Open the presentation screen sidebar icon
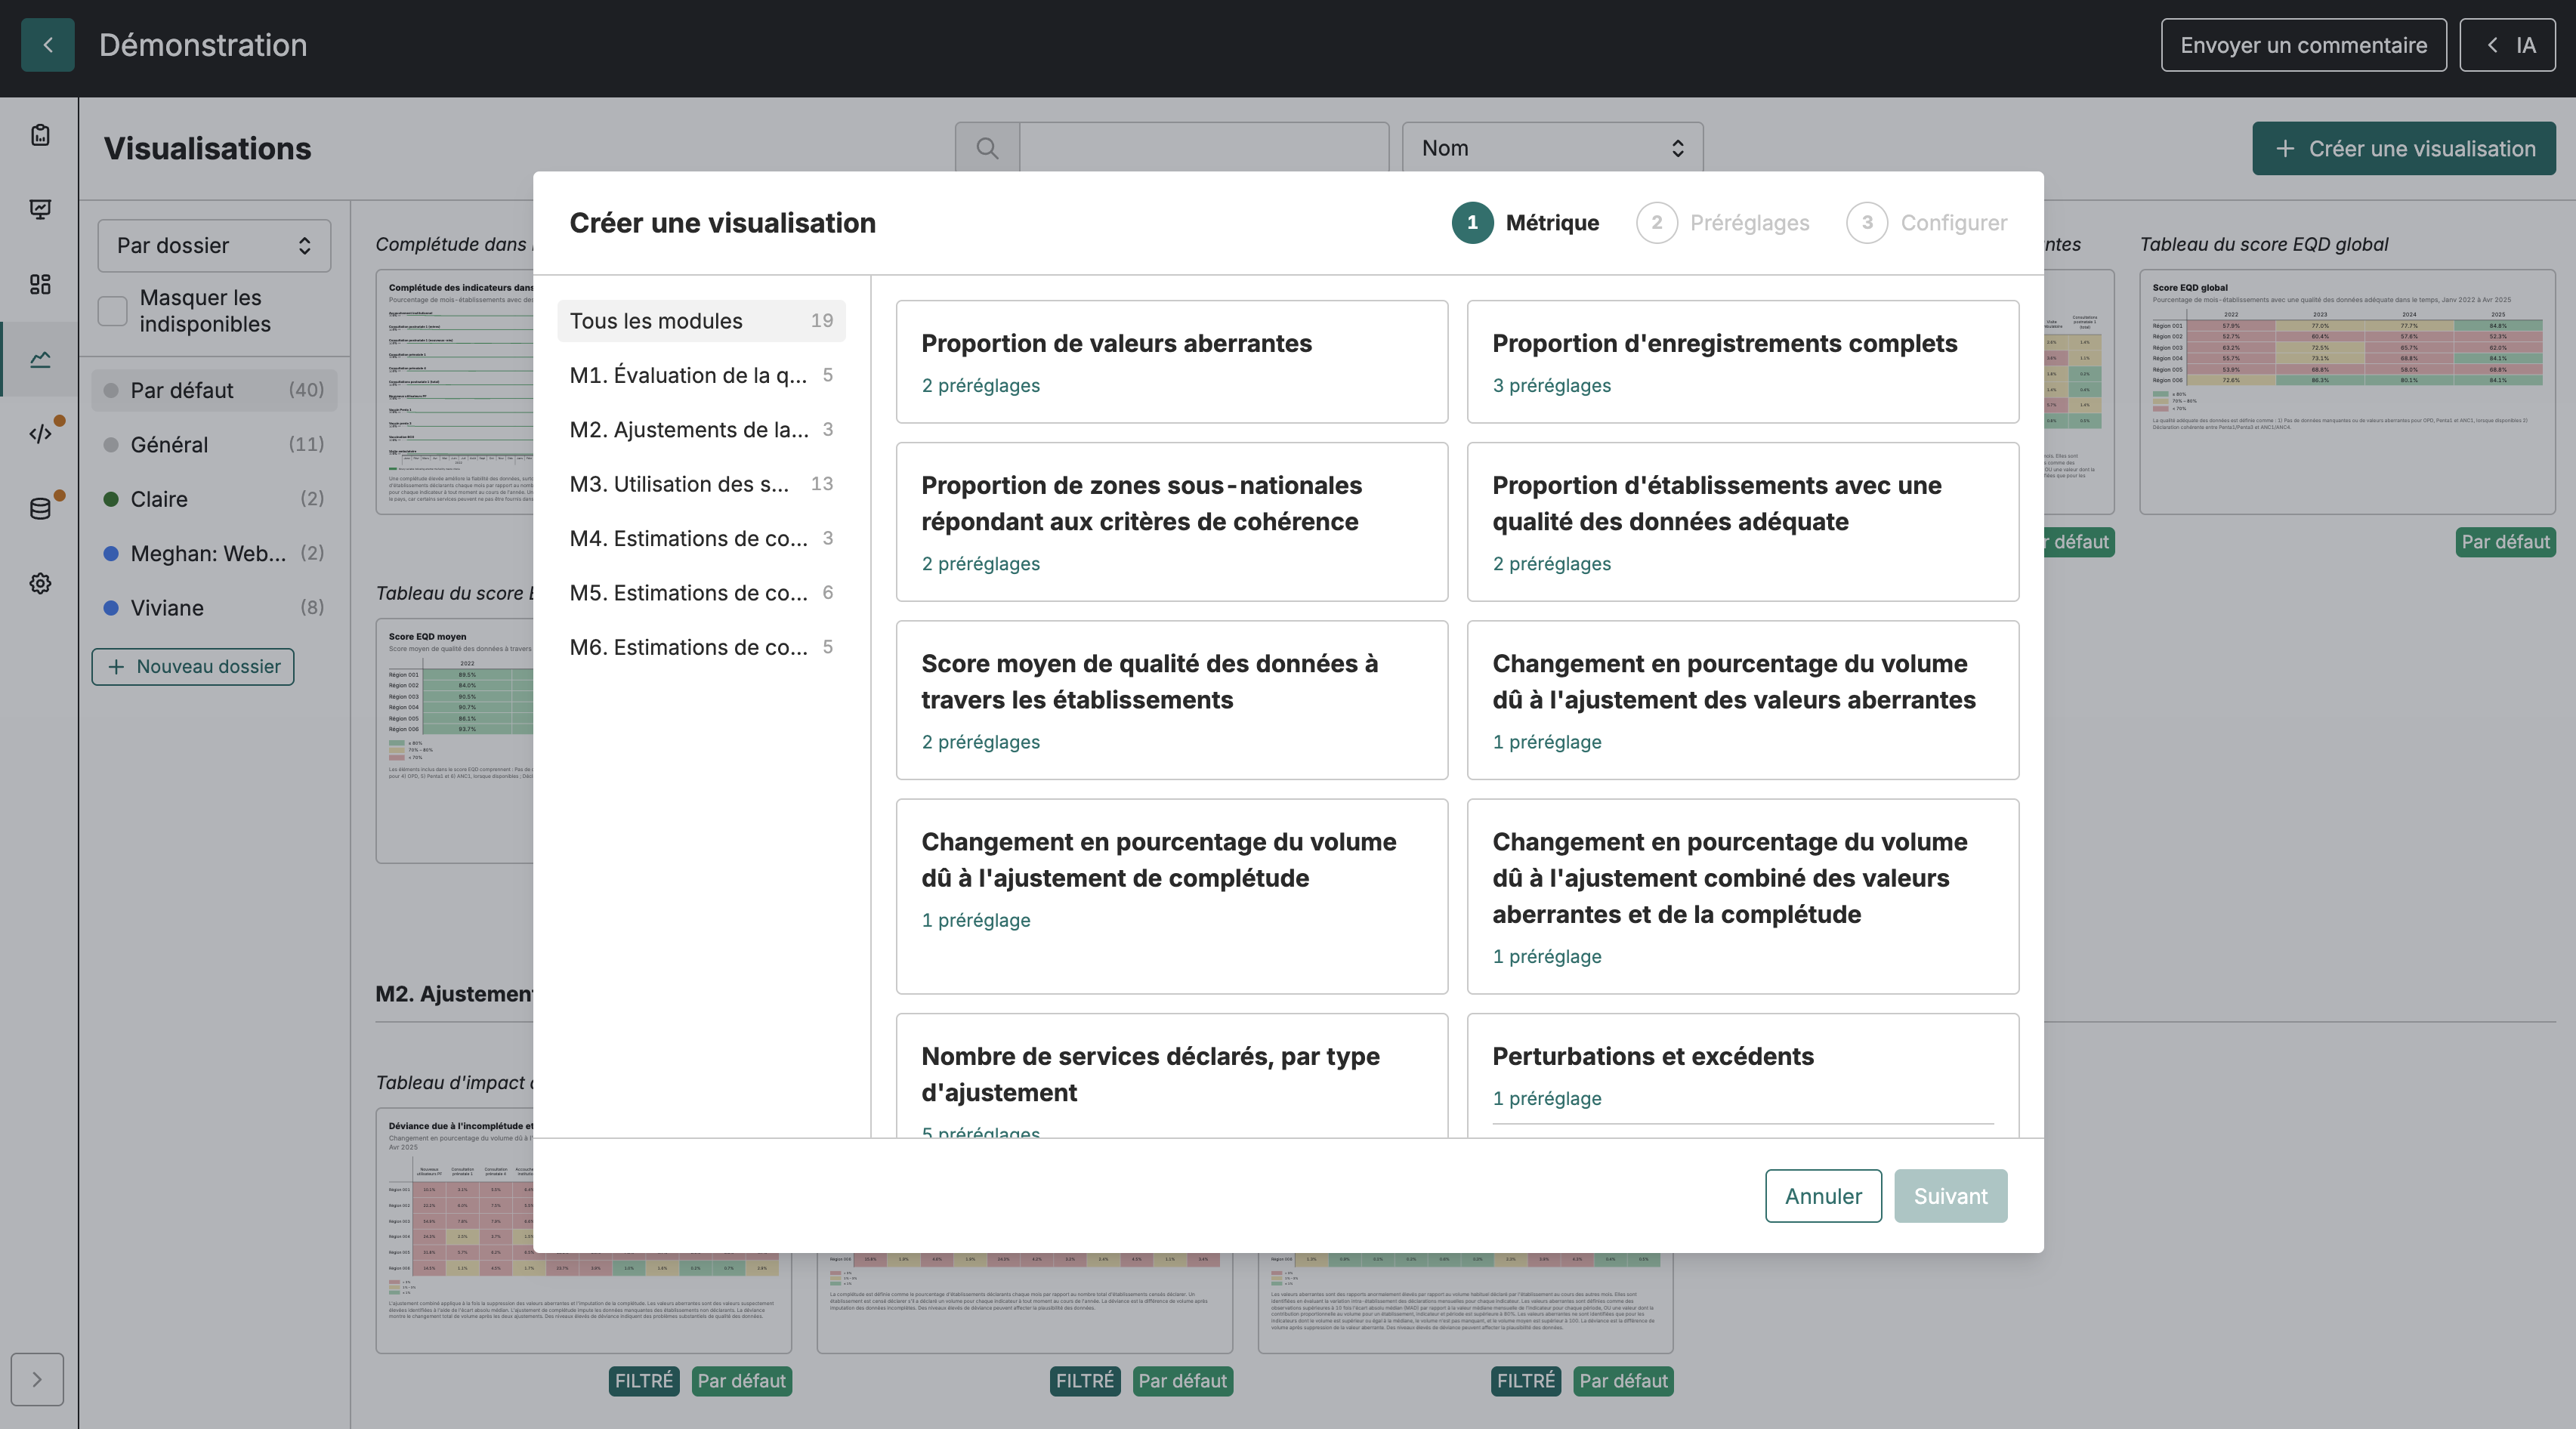2576x1429 pixels. click(x=40, y=209)
